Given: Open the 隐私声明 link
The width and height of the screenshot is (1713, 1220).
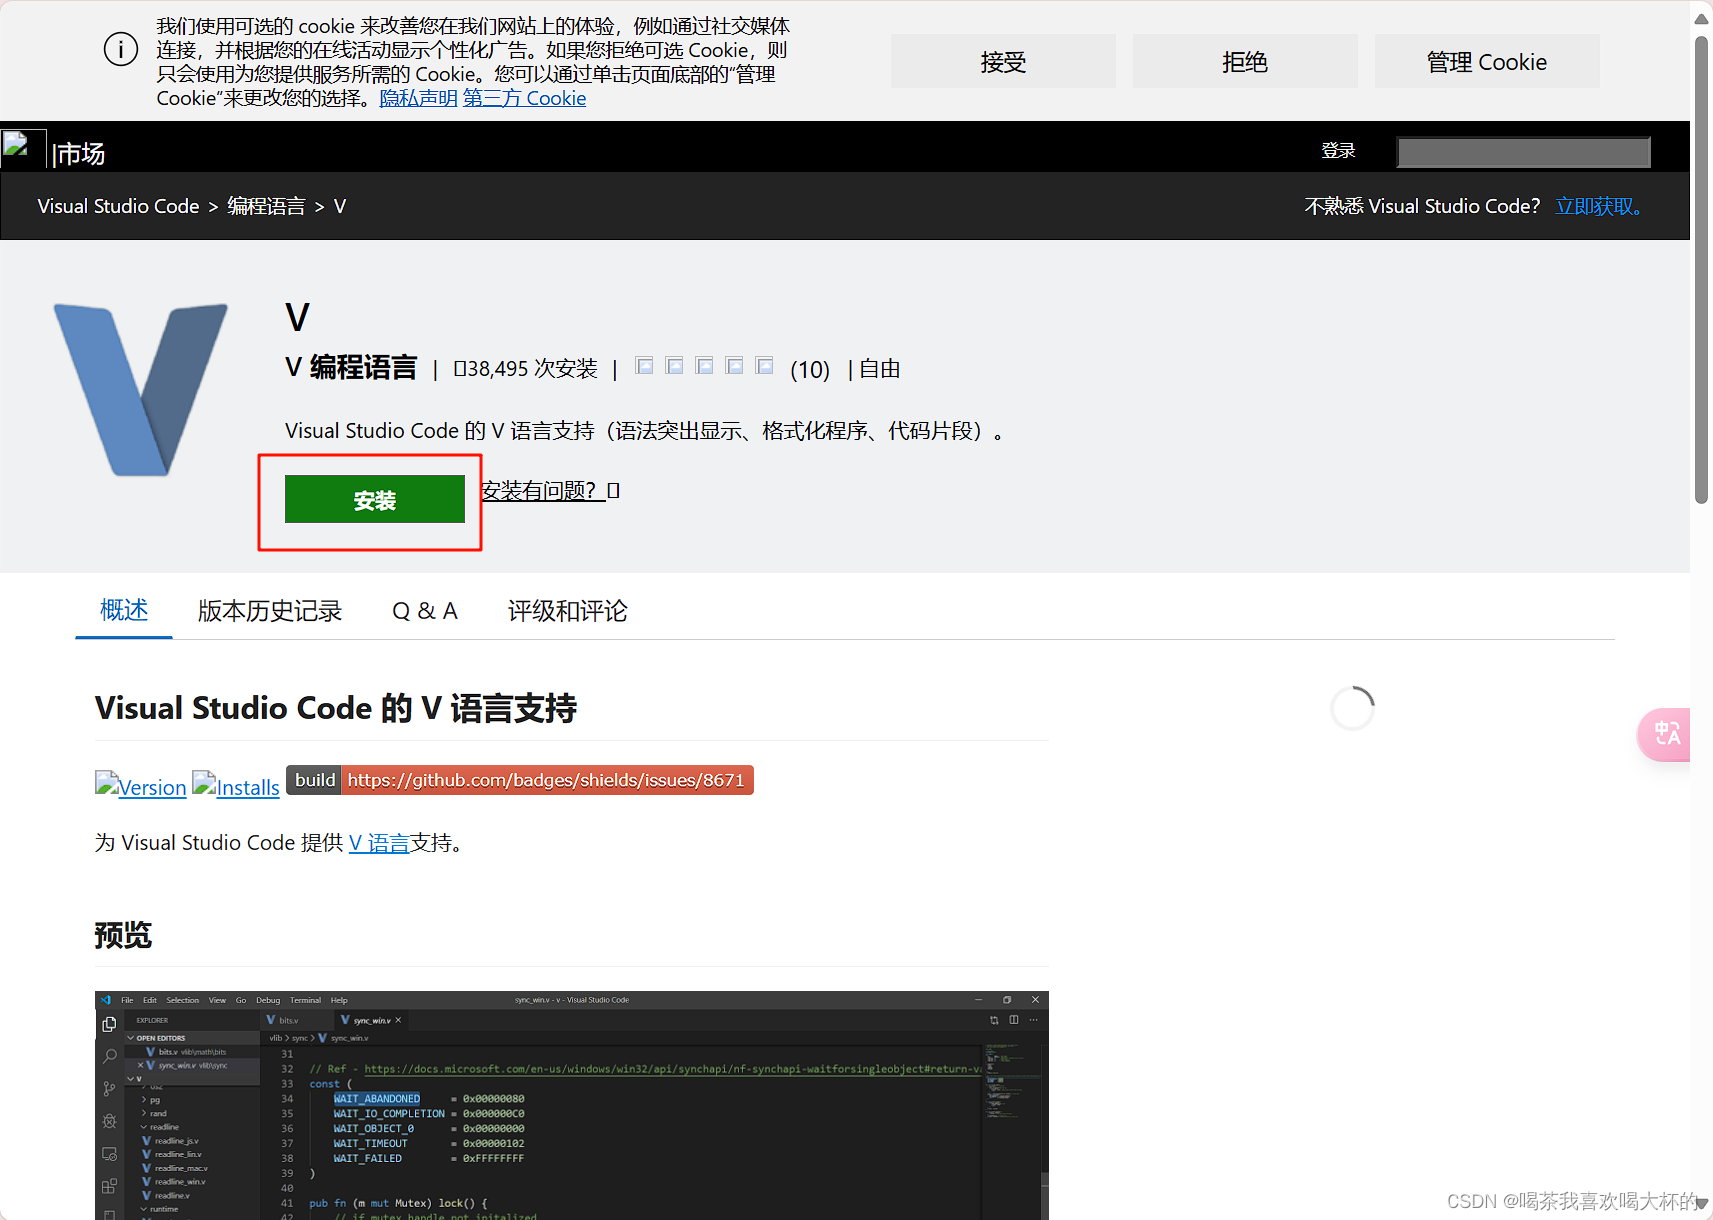Looking at the screenshot, I should (x=417, y=98).
